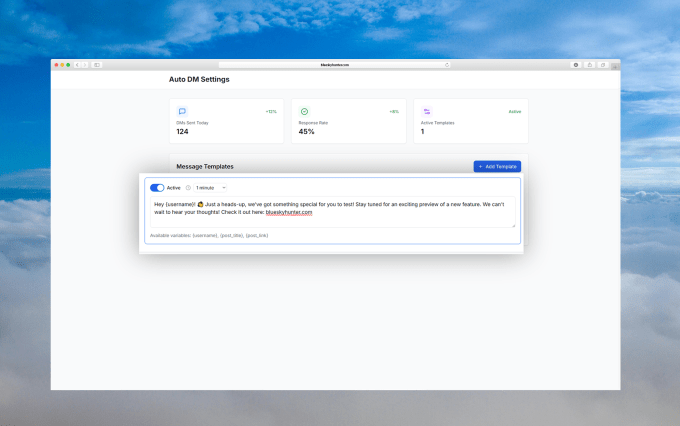Image resolution: width=680 pixels, height=426 pixels.
Task: Click the Available variables hint text
Action: point(209,236)
